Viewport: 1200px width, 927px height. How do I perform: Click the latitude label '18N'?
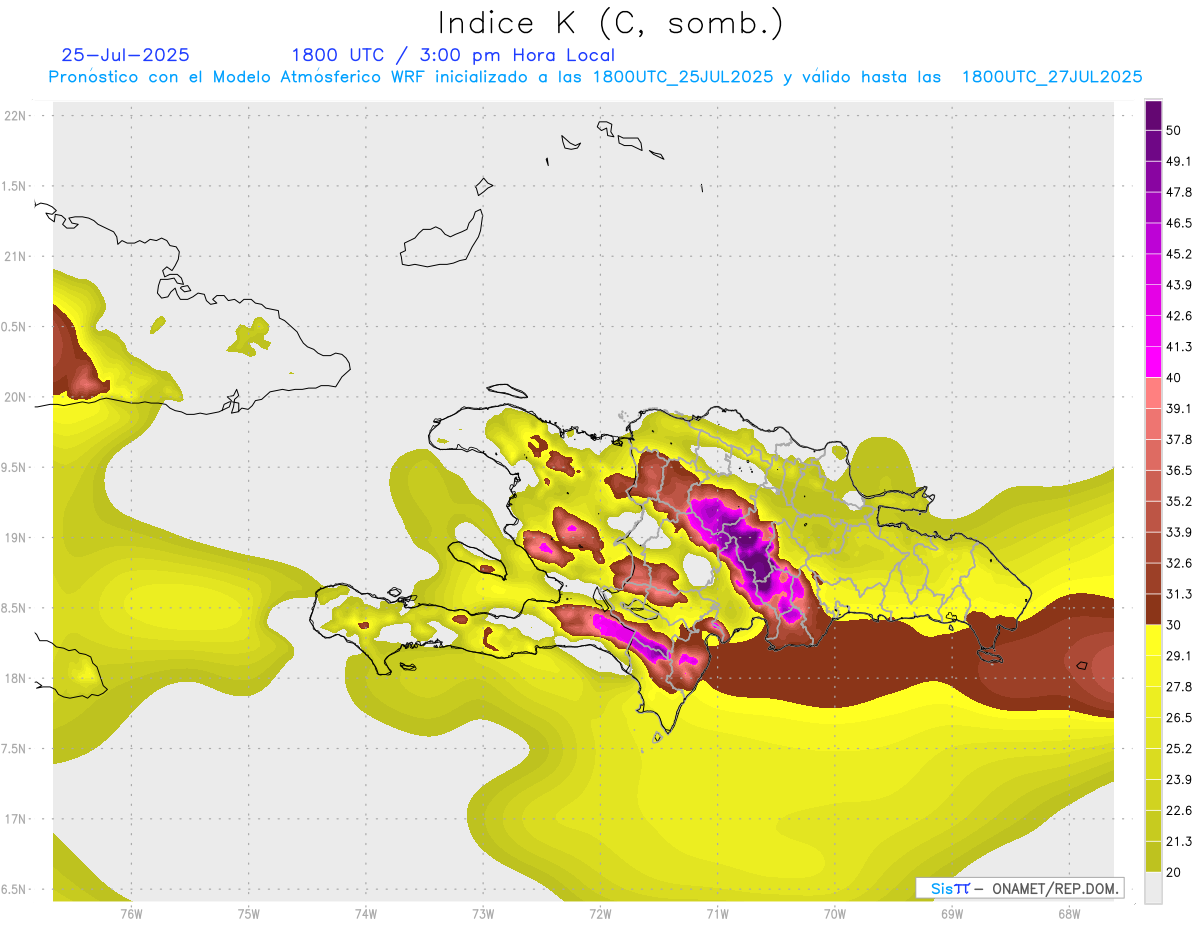tap(15, 679)
